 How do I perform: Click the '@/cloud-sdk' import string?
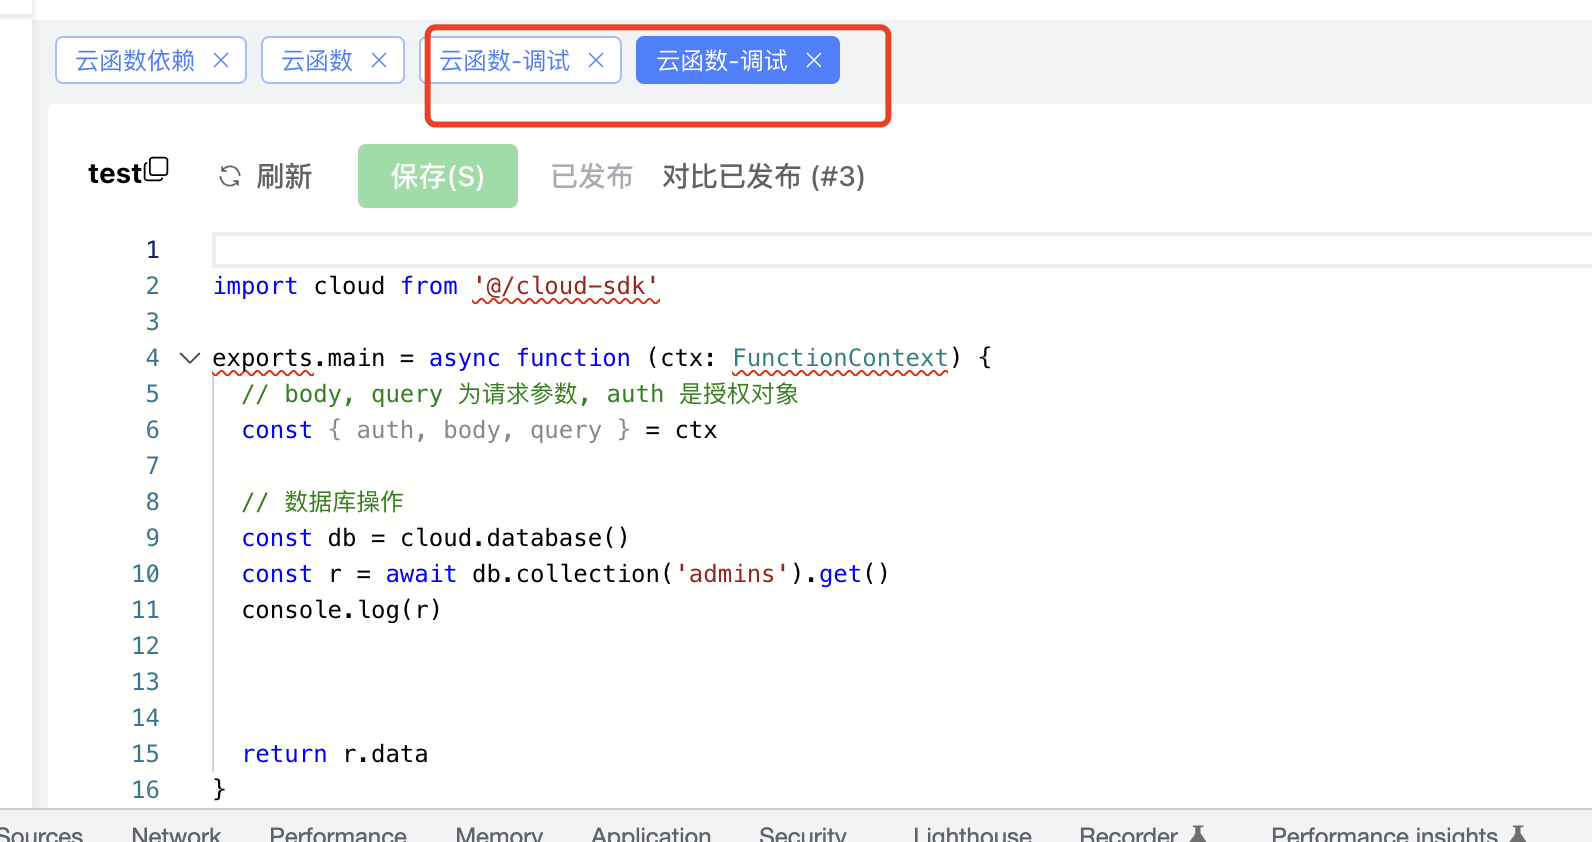[x=566, y=286]
